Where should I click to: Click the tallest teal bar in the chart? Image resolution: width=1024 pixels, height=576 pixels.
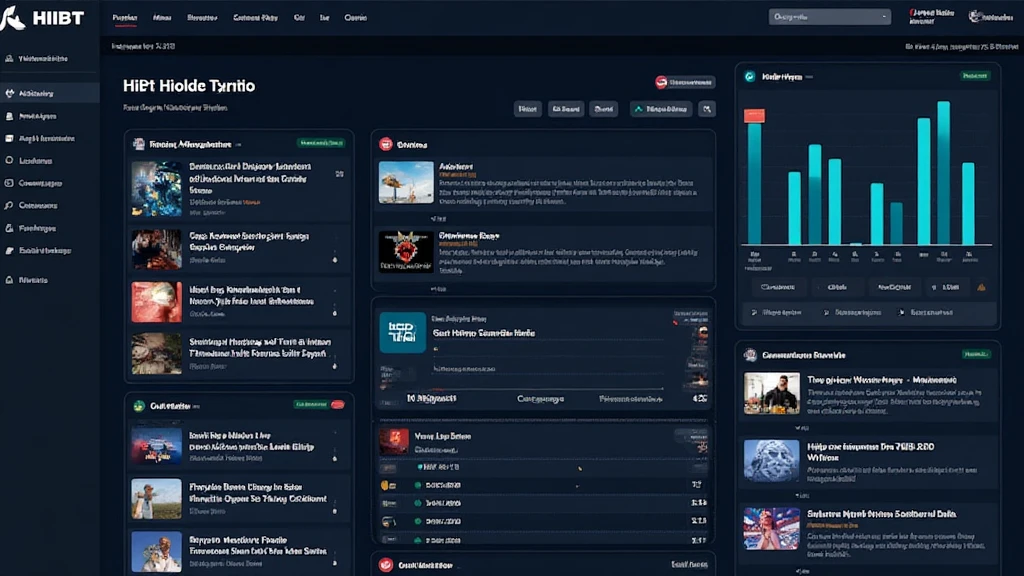click(942, 173)
